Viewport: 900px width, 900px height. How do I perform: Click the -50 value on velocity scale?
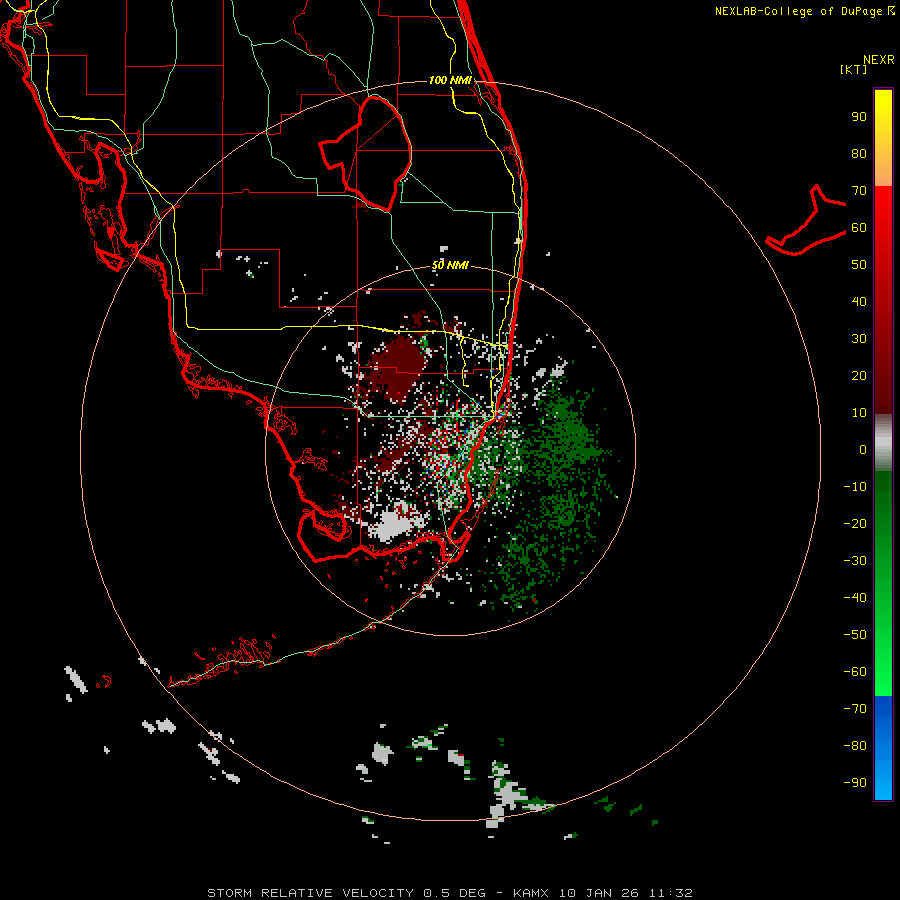pyautogui.click(x=855, y=634)
